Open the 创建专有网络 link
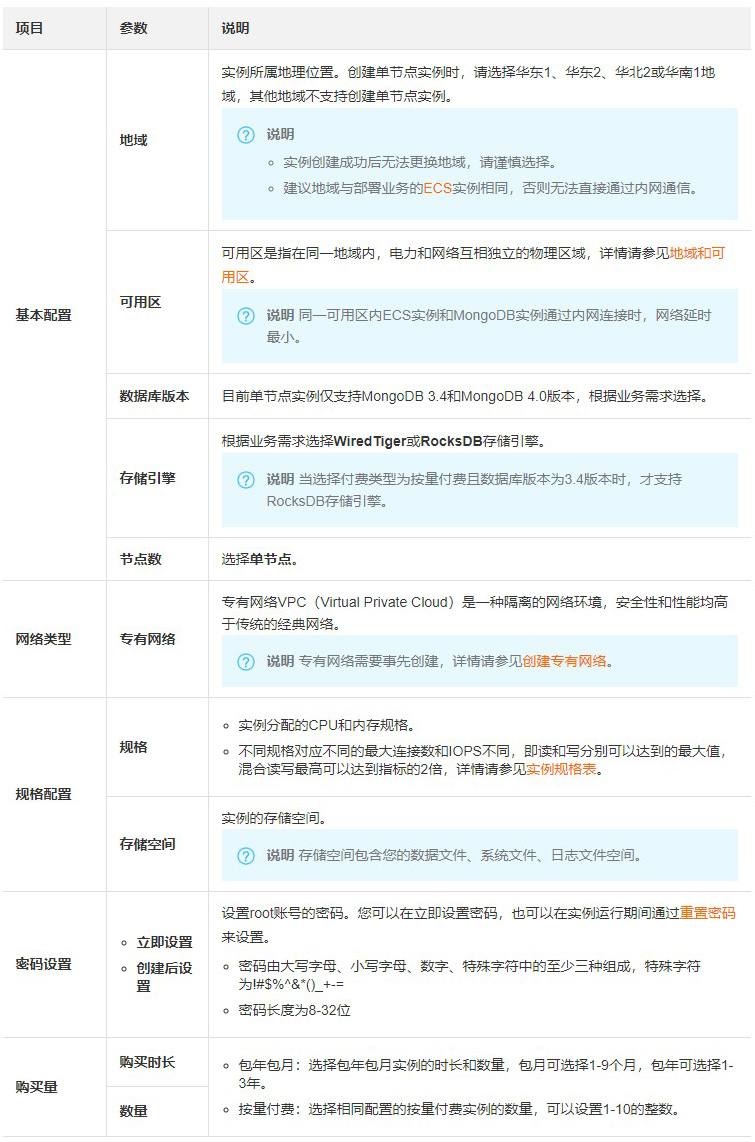 [x=564, y=661]
